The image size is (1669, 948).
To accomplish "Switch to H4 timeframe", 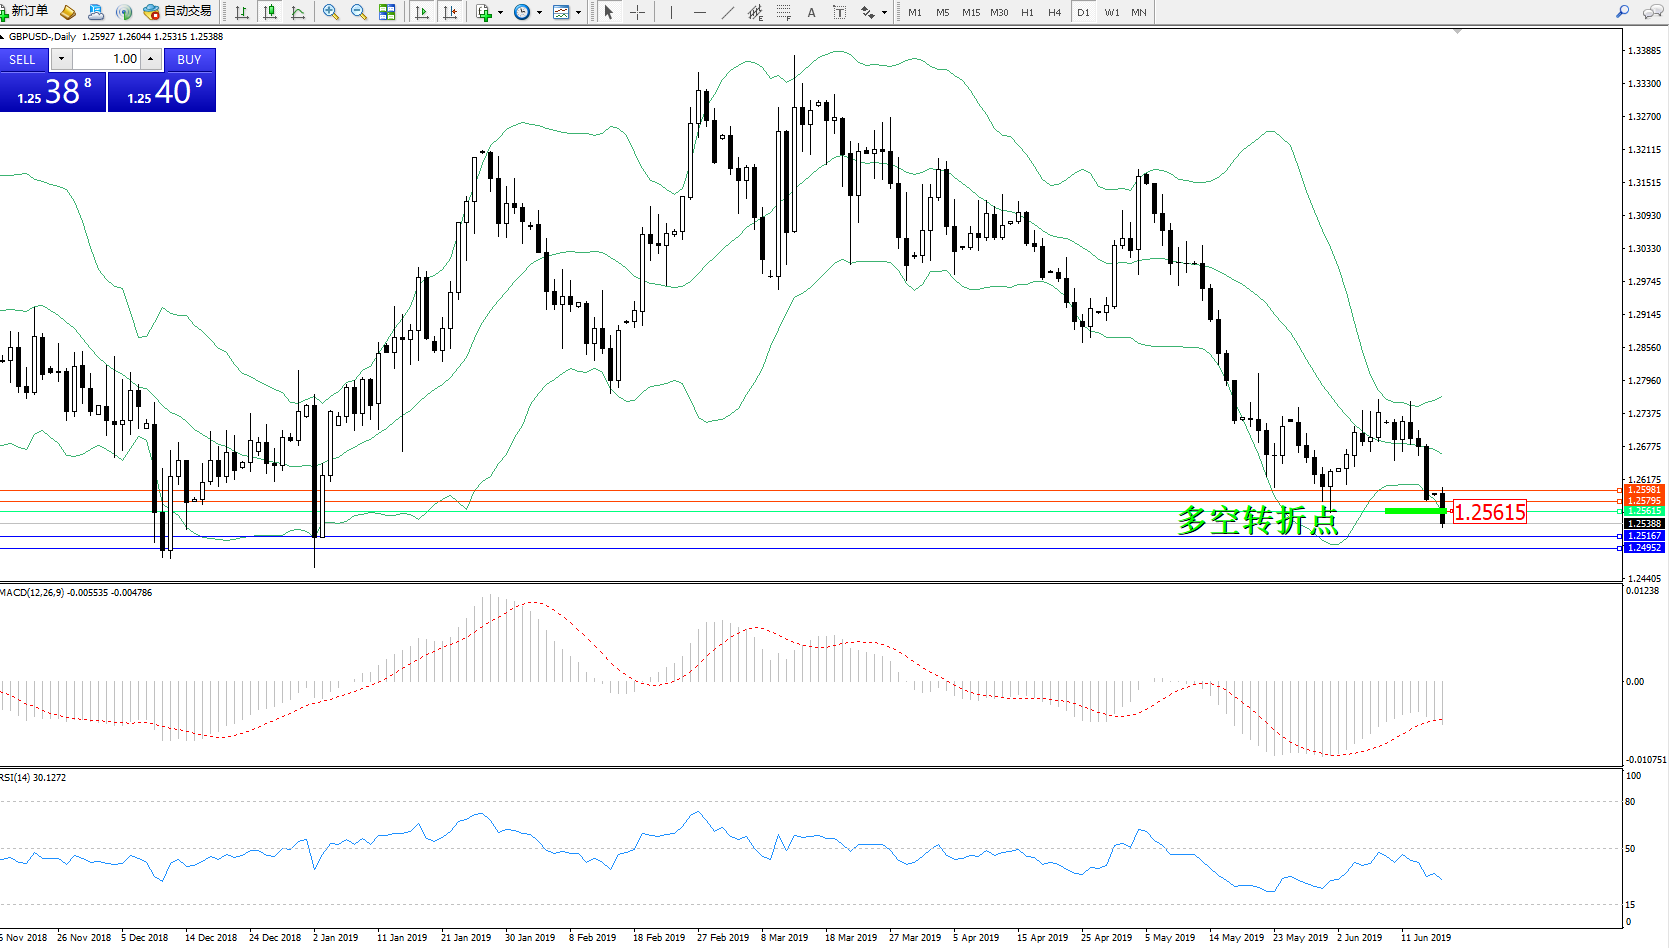I will tap(1054, 12).
